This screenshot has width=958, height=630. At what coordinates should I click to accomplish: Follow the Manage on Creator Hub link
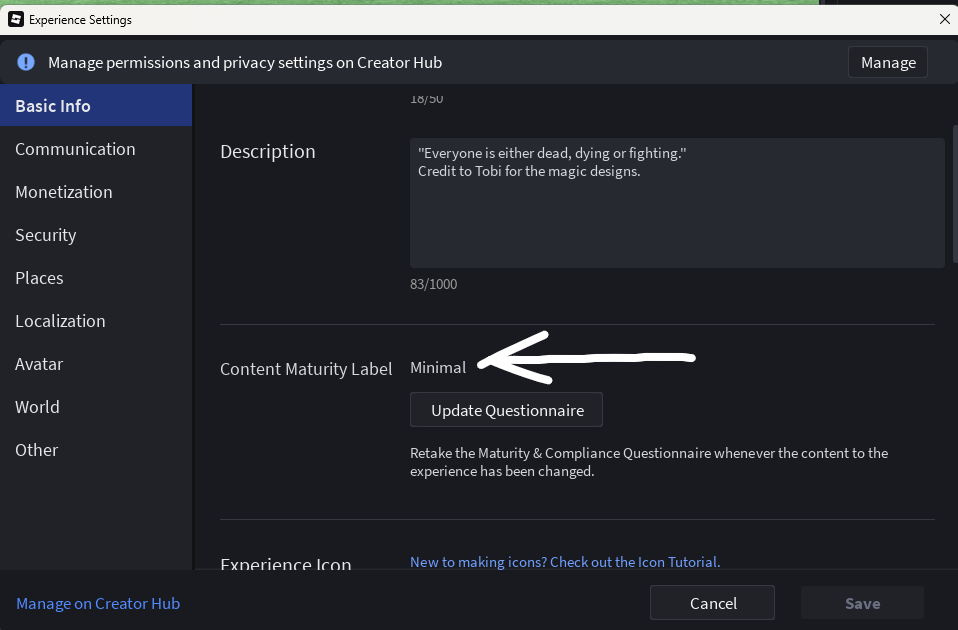pos(98,603)
